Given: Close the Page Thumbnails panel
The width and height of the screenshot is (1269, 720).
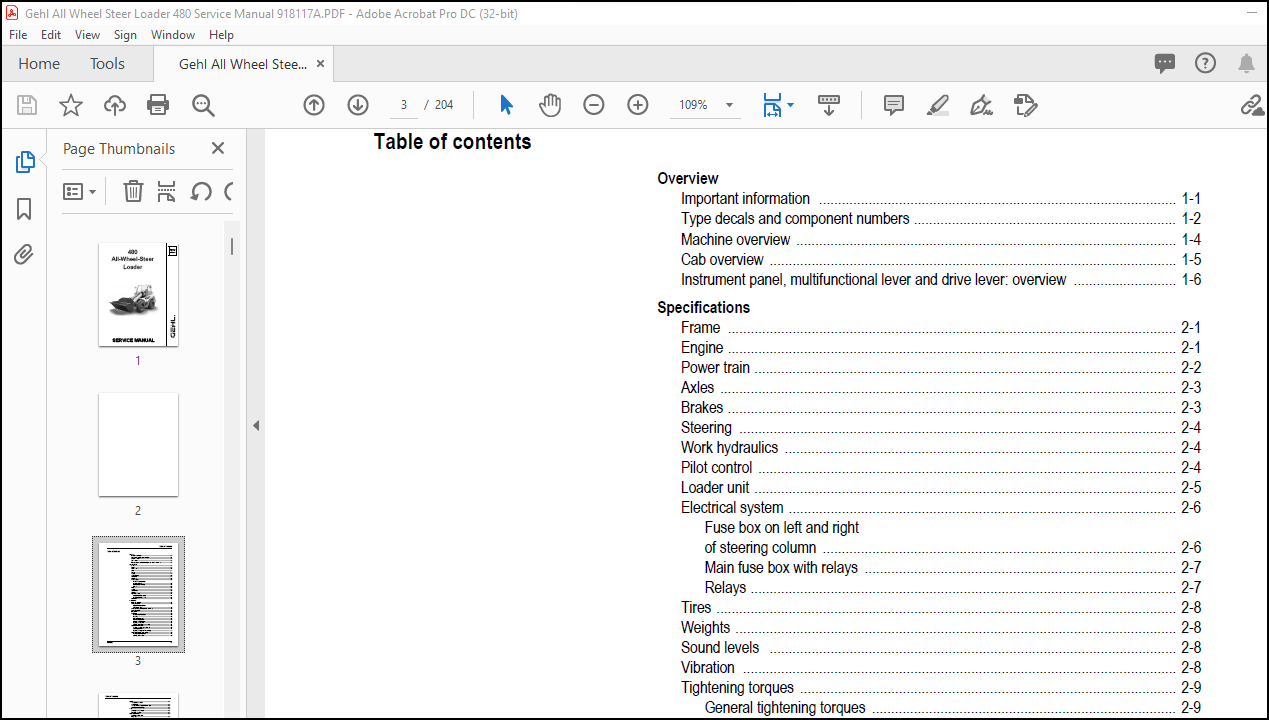Looking at the screenshot, I should coord(218,148).
